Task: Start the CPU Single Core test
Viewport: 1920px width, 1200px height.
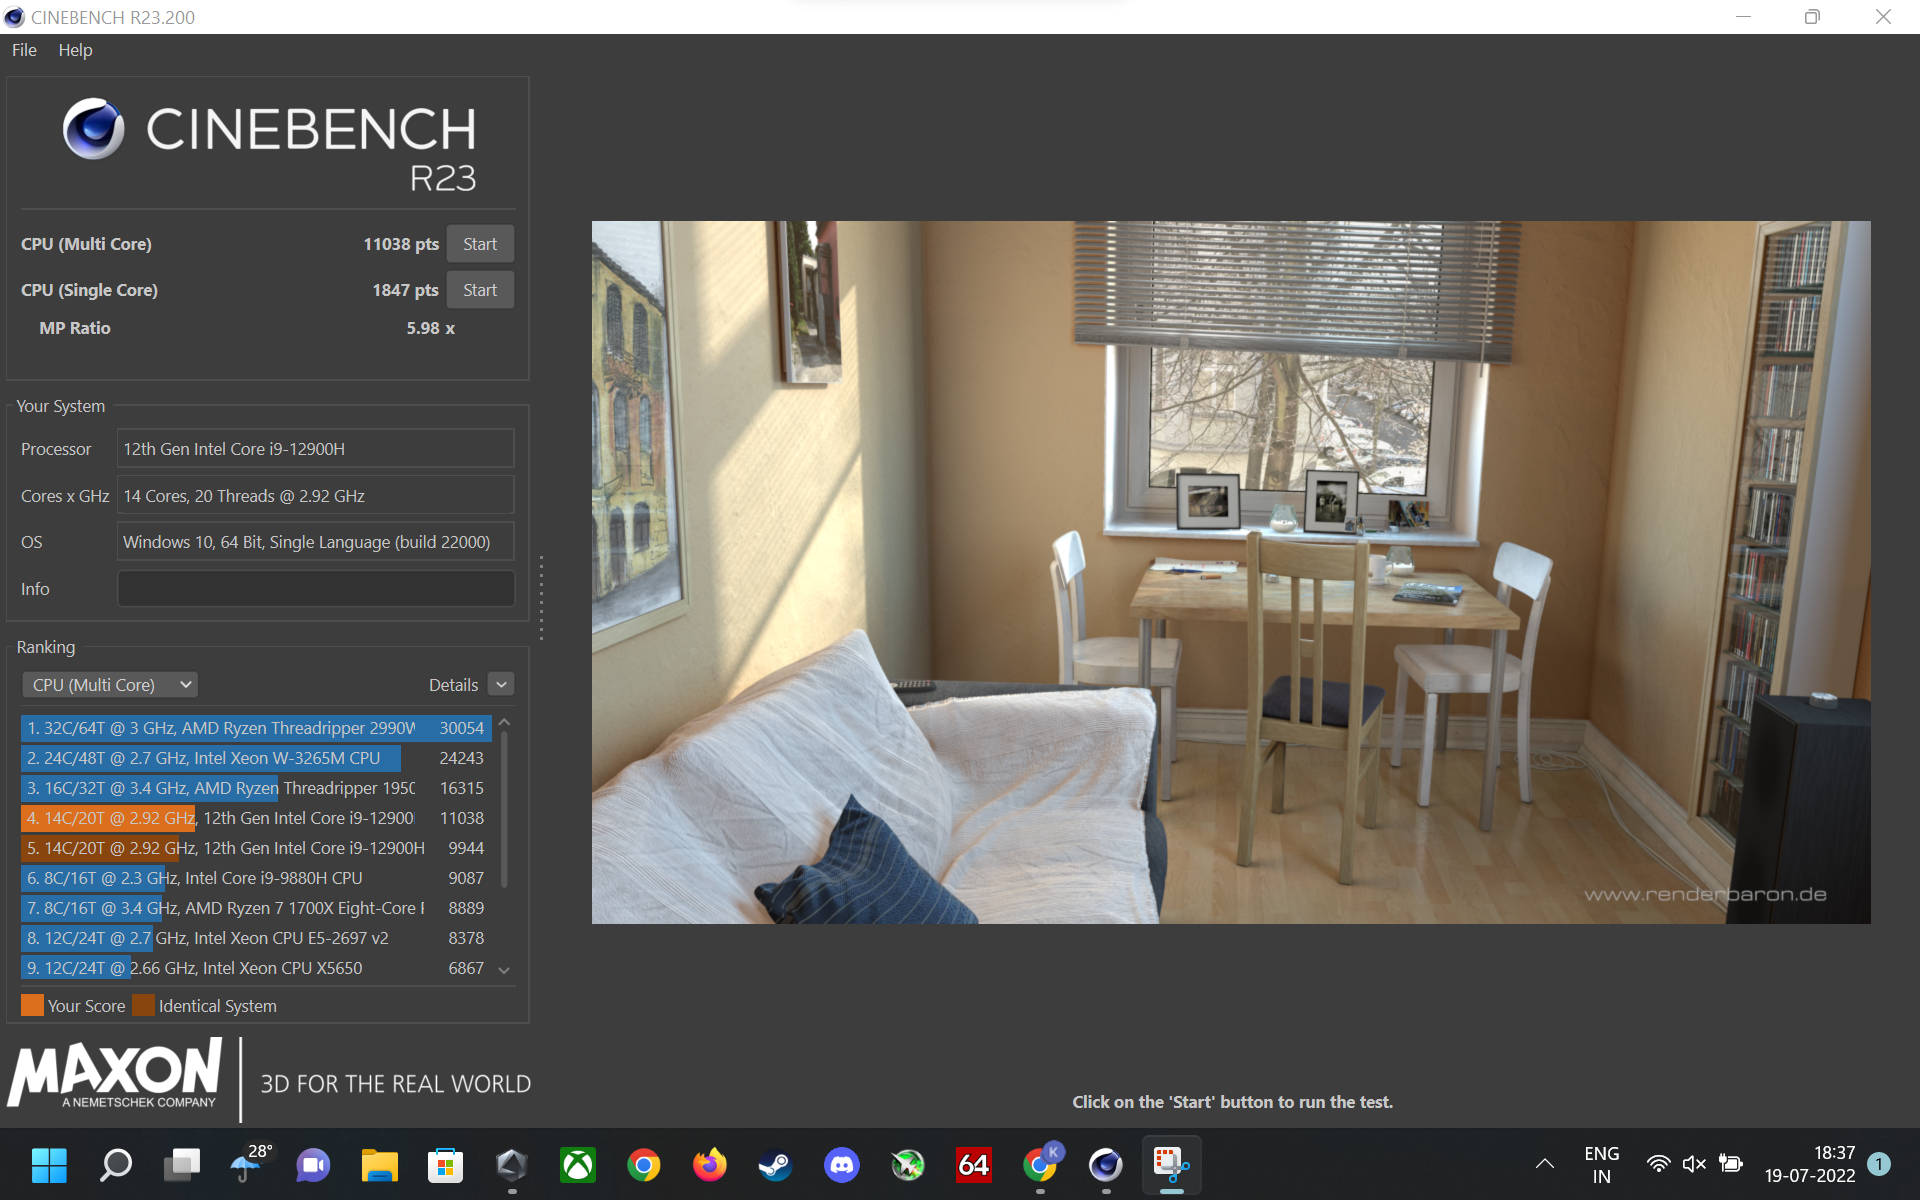Action: (480, 290)
